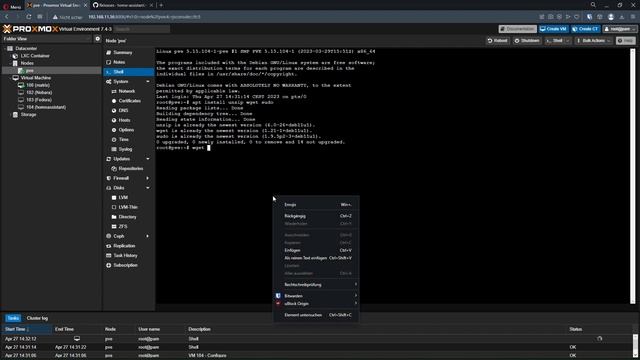The height and width of the screenshot is (360, 640).
Task: Select LXC Container in the tree
Action: [x=35, y=56]
